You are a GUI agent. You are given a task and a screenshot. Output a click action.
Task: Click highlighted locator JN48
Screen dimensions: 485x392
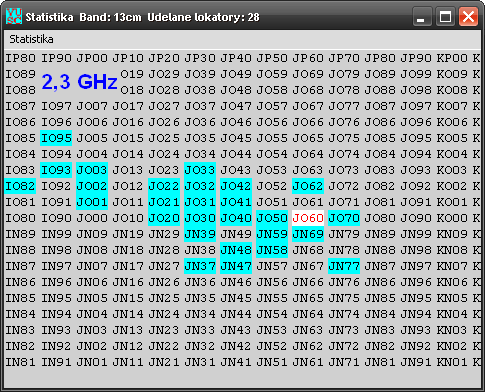236,250
